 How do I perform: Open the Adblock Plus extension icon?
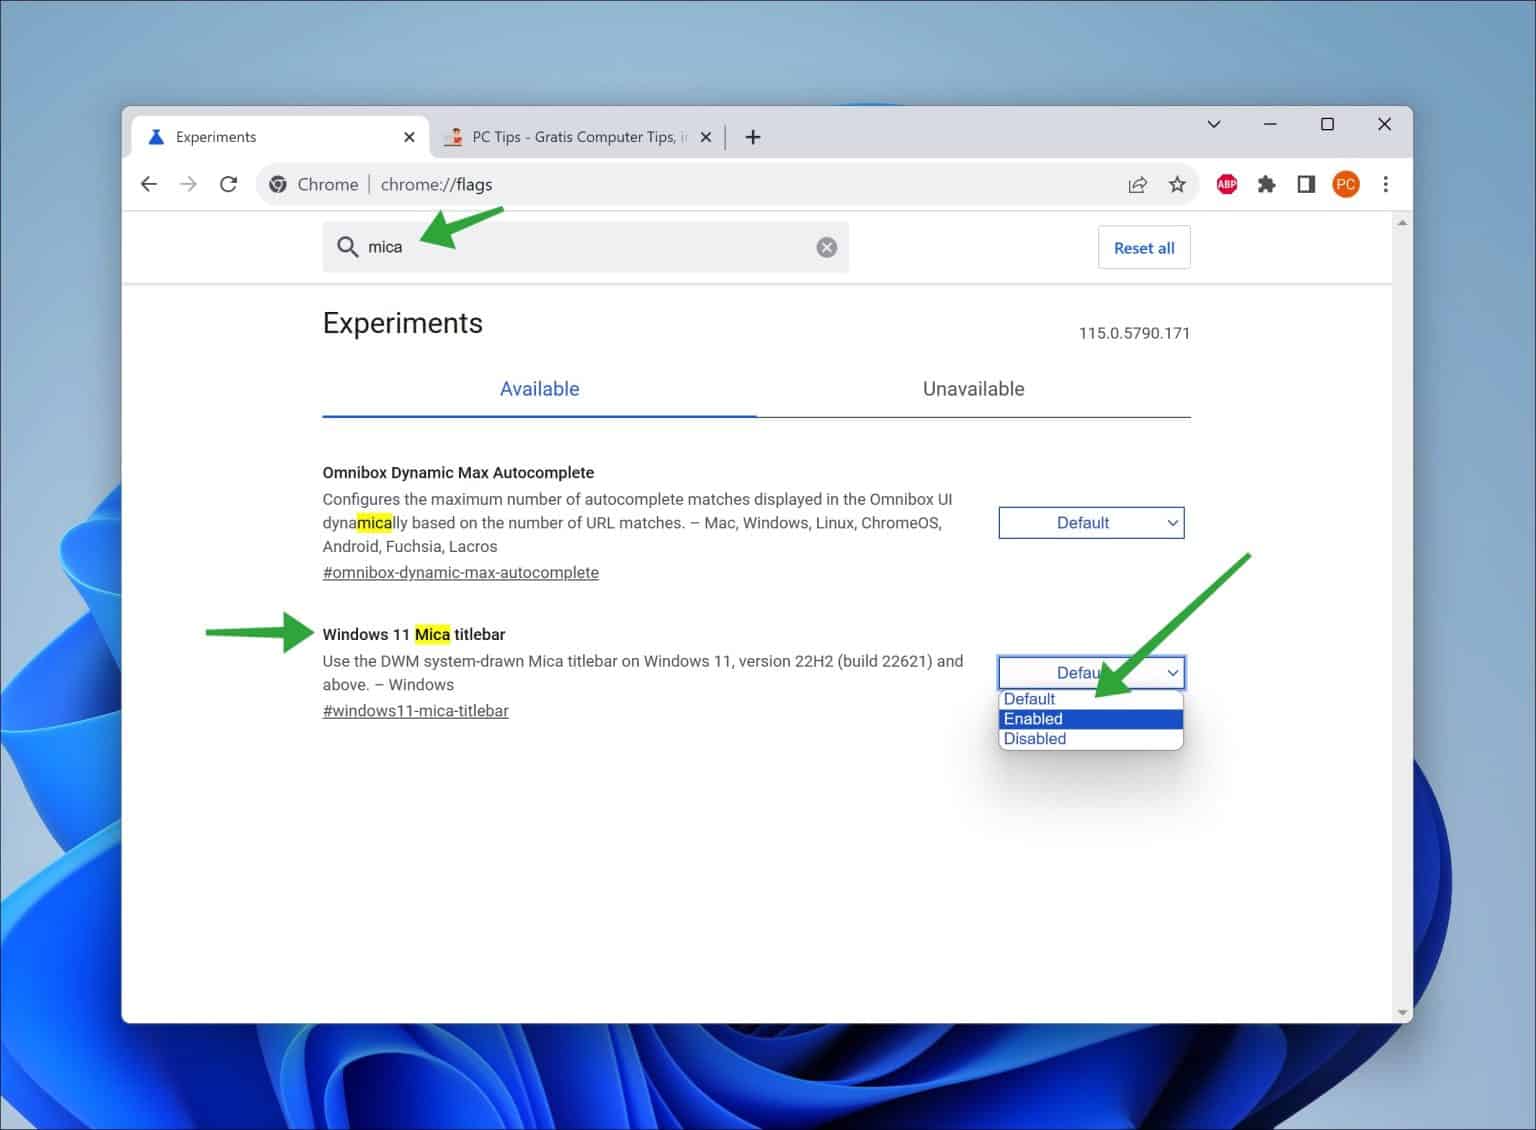[x=1226, y=184]
